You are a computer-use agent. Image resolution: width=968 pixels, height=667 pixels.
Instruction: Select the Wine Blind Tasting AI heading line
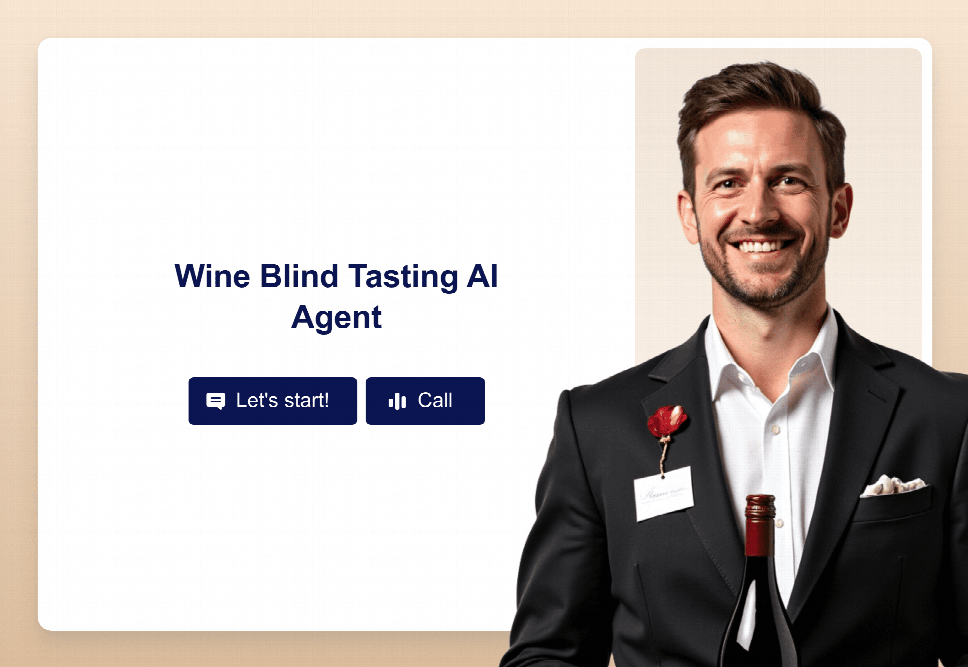pos(336,276)
